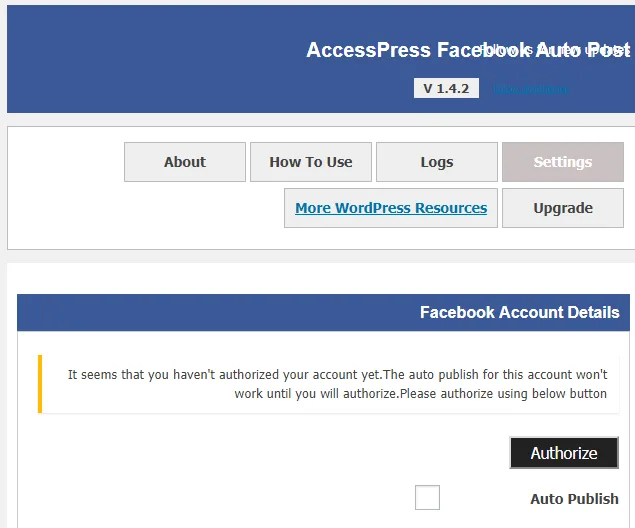Enable the Auto Publish checkbox
This screenshot has height=528, width=635.
427,497
